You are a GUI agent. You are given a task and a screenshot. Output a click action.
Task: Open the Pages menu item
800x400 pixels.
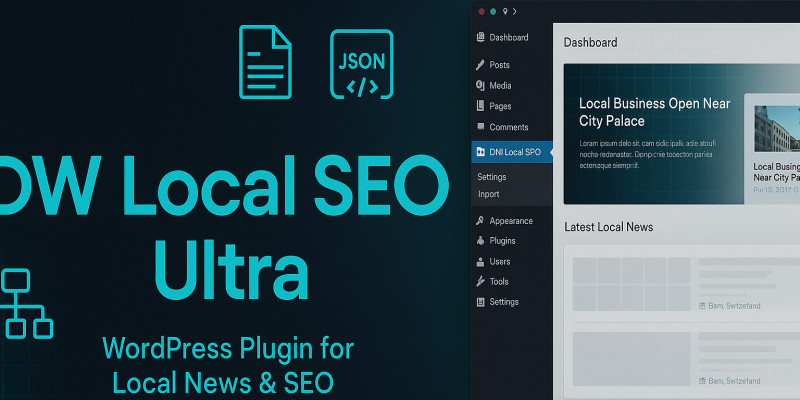pyautogui.click(x=500, y=106)
